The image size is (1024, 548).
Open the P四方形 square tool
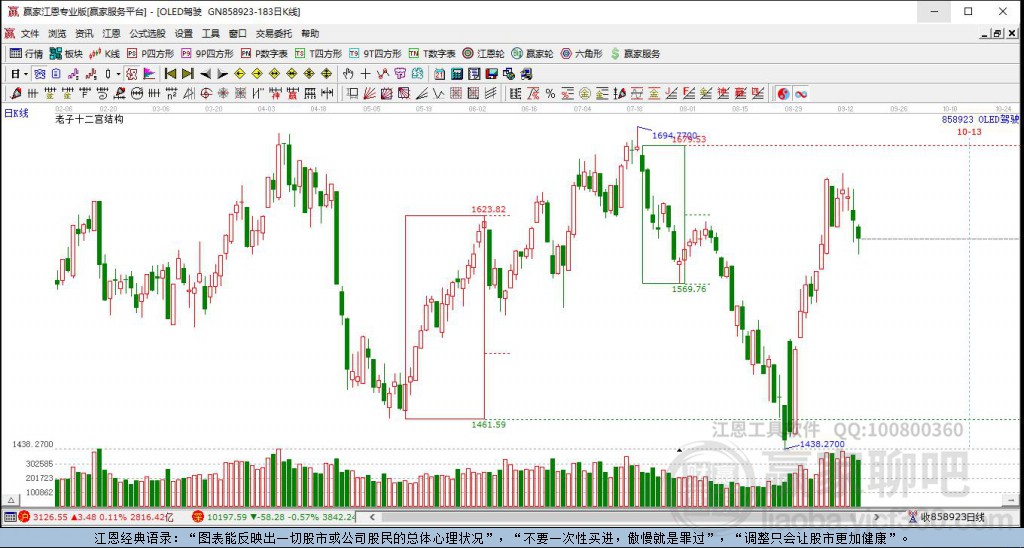150,54
